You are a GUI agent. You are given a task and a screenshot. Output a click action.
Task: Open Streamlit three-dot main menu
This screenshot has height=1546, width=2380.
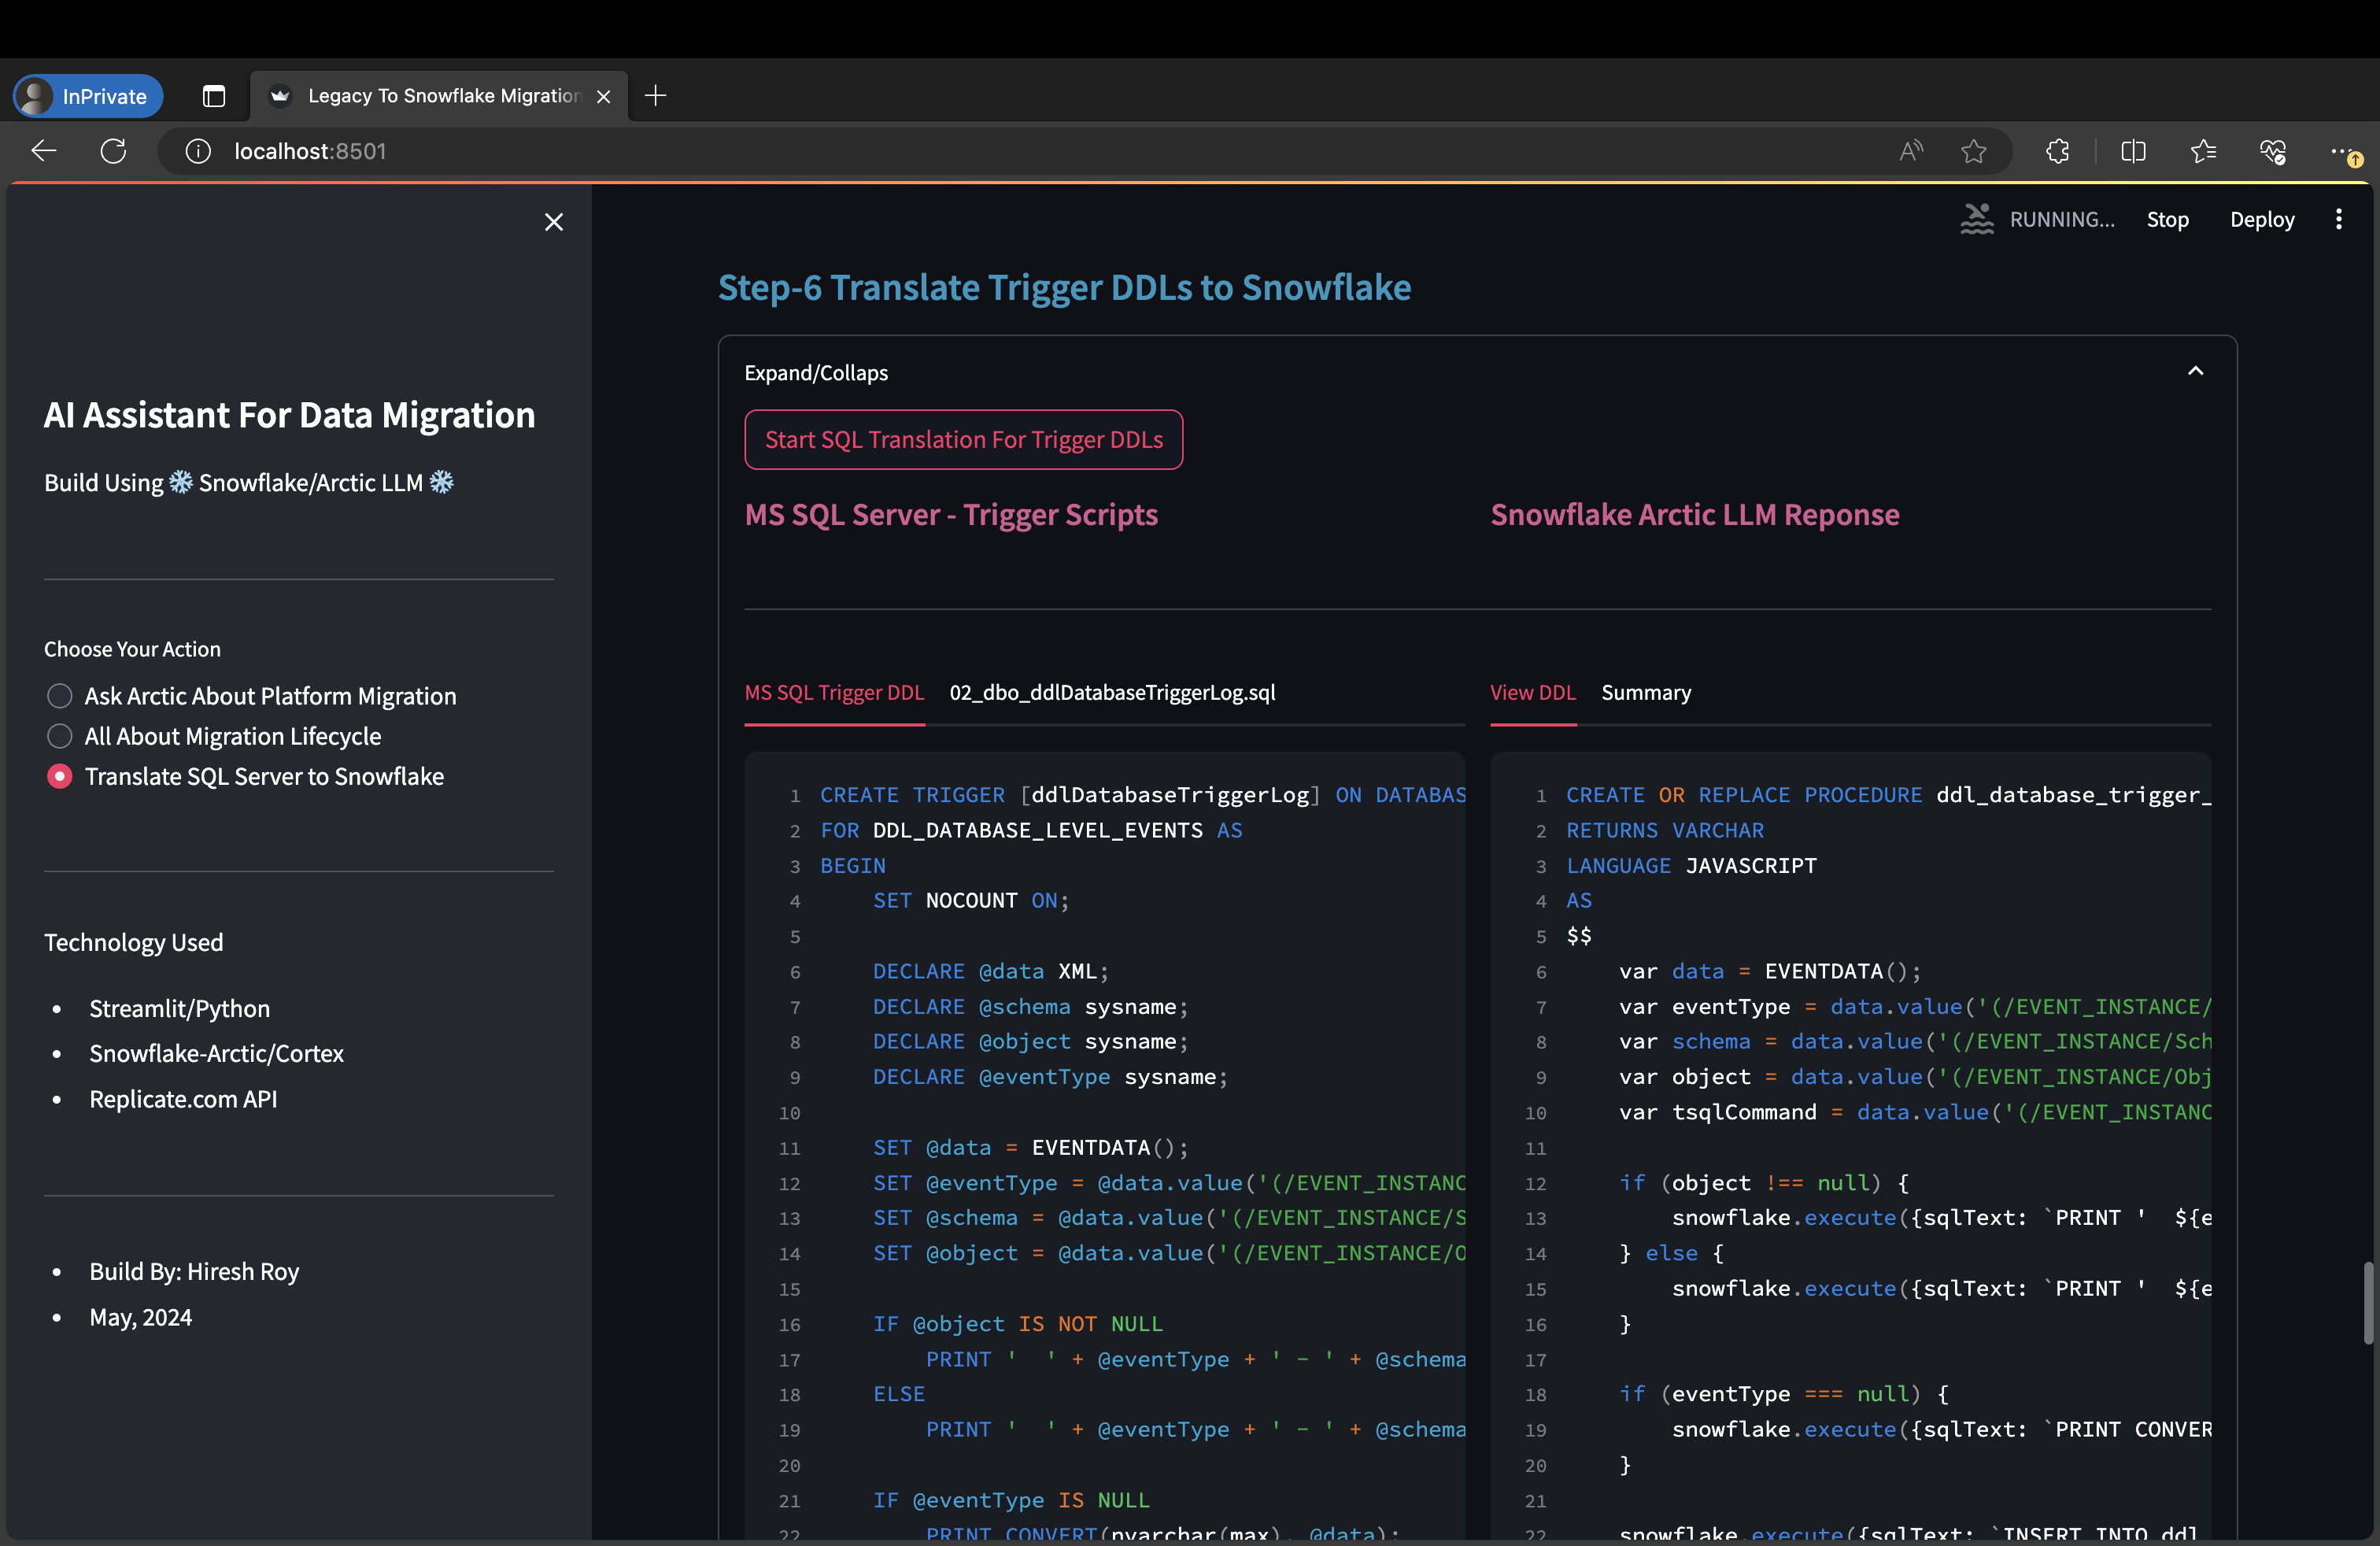[x=2338, y=220]
